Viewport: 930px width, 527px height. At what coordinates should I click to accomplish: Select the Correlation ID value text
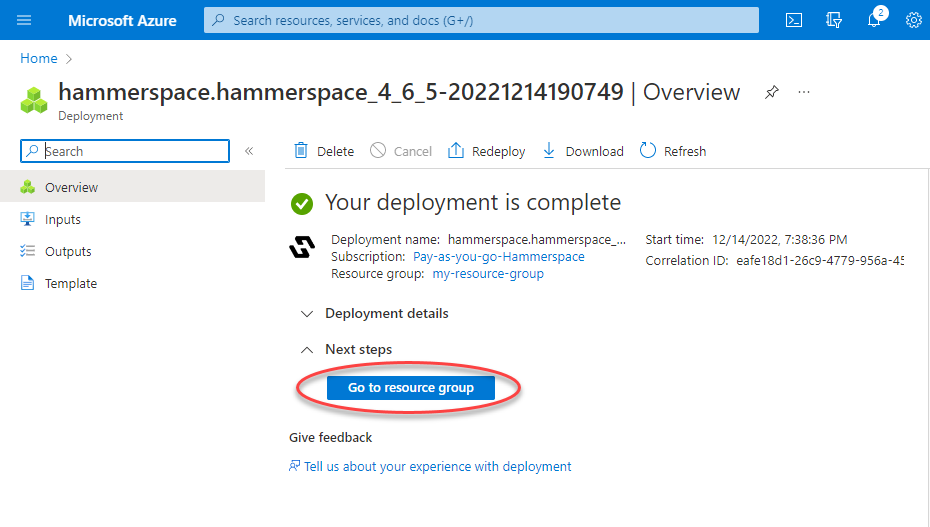click(820, 261)
